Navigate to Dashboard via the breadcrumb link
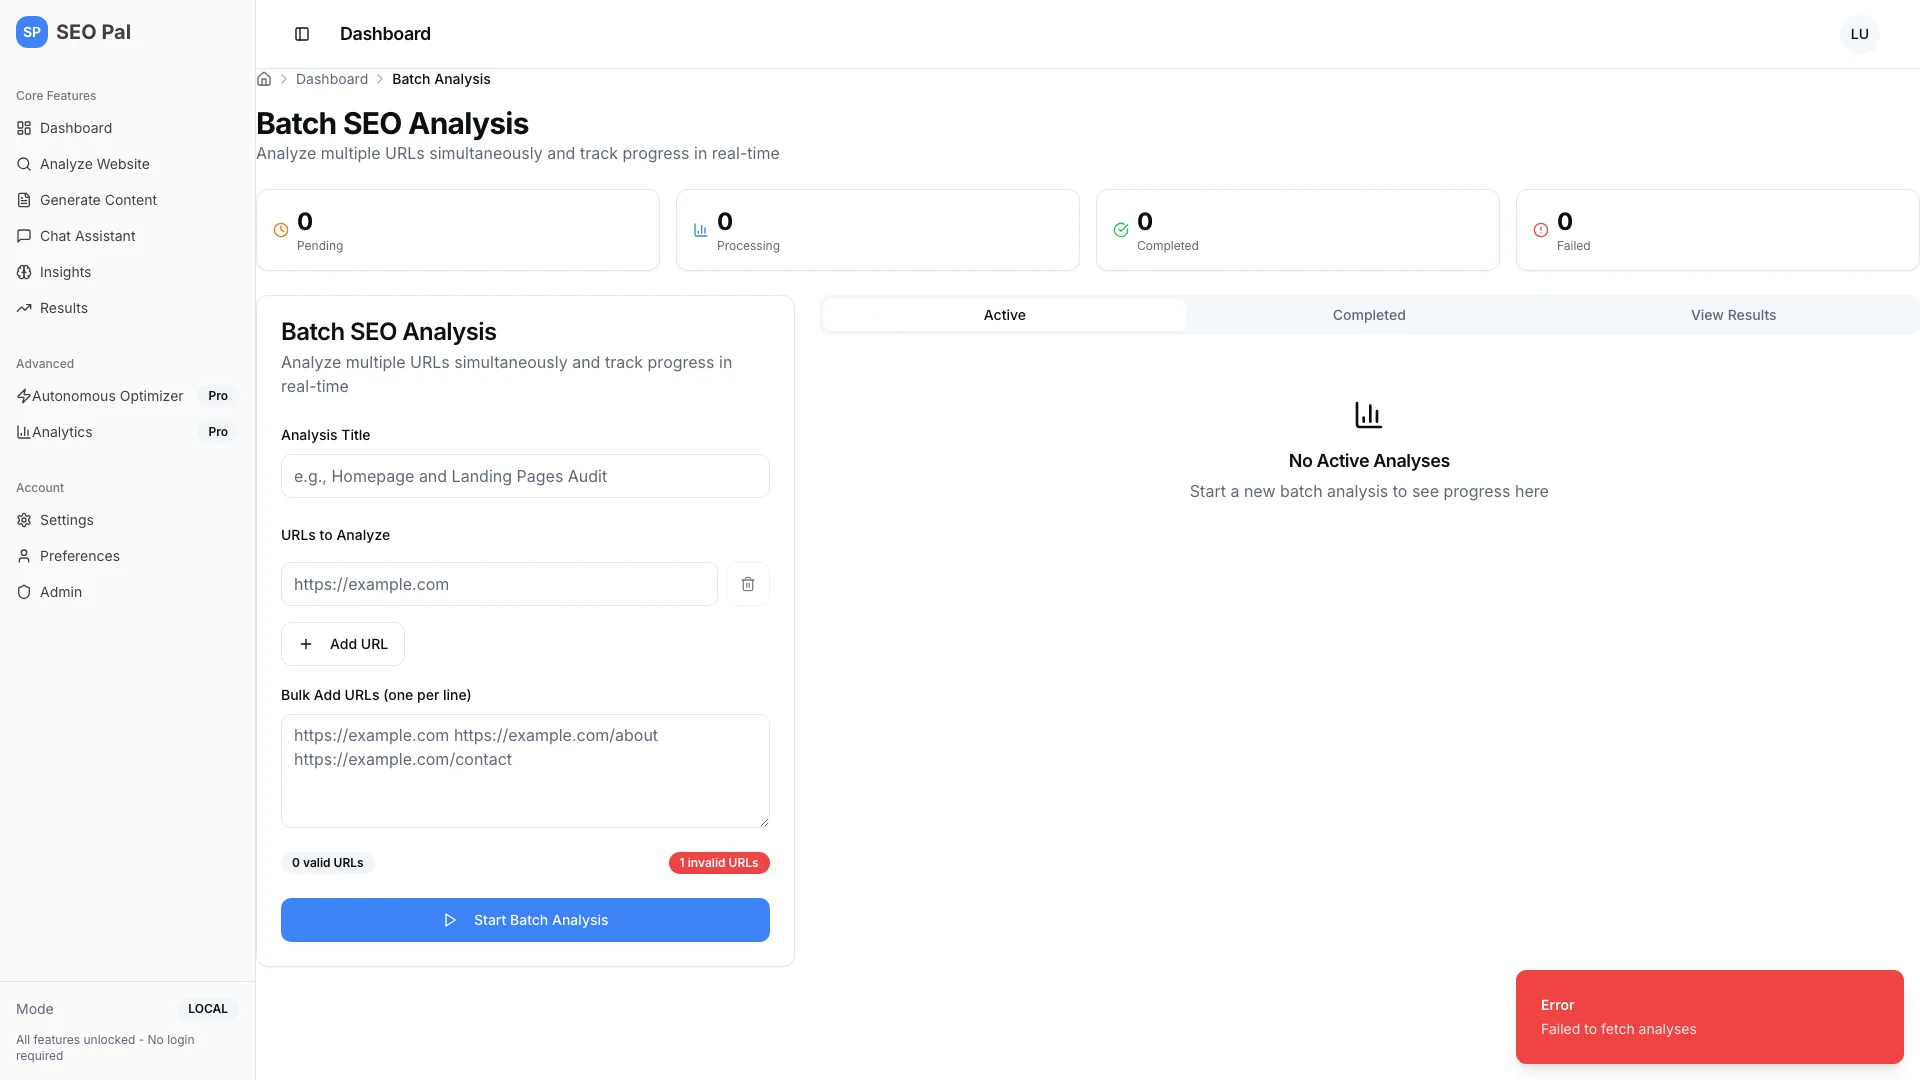The height and width of the screenshot is (1080, 1920). coord(331,79)
